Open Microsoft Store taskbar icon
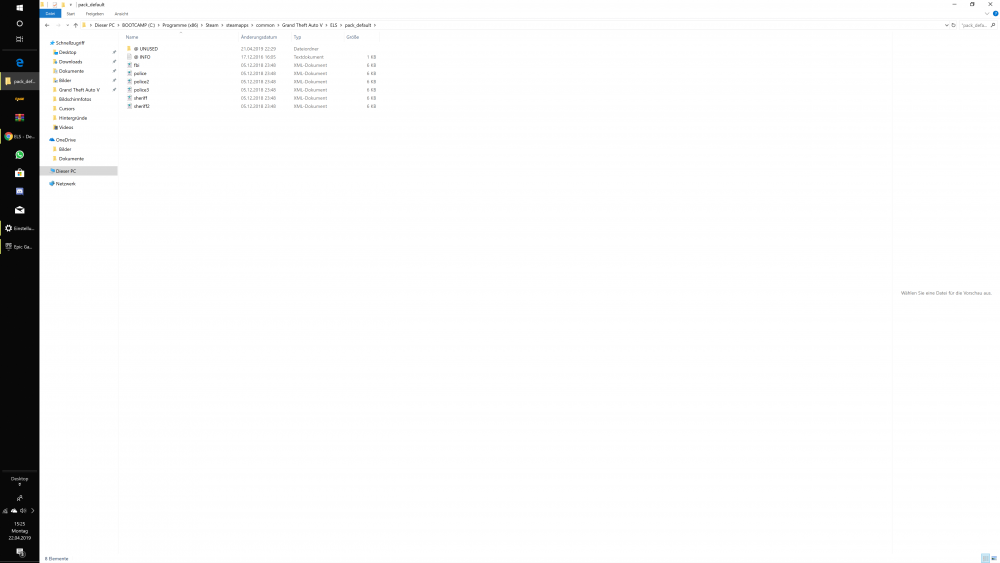1000x563 pixels. point(19,173)
